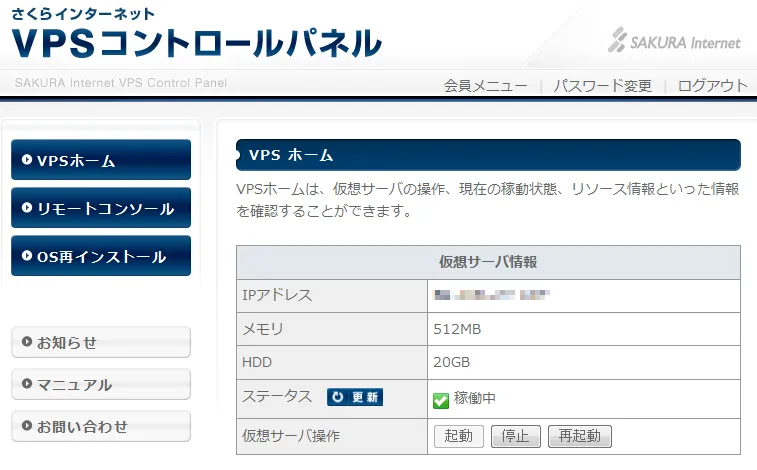This screenshot has height=470, width=757.
Task: Click the VPSホーム description paragraph
Action: point(488,200)
